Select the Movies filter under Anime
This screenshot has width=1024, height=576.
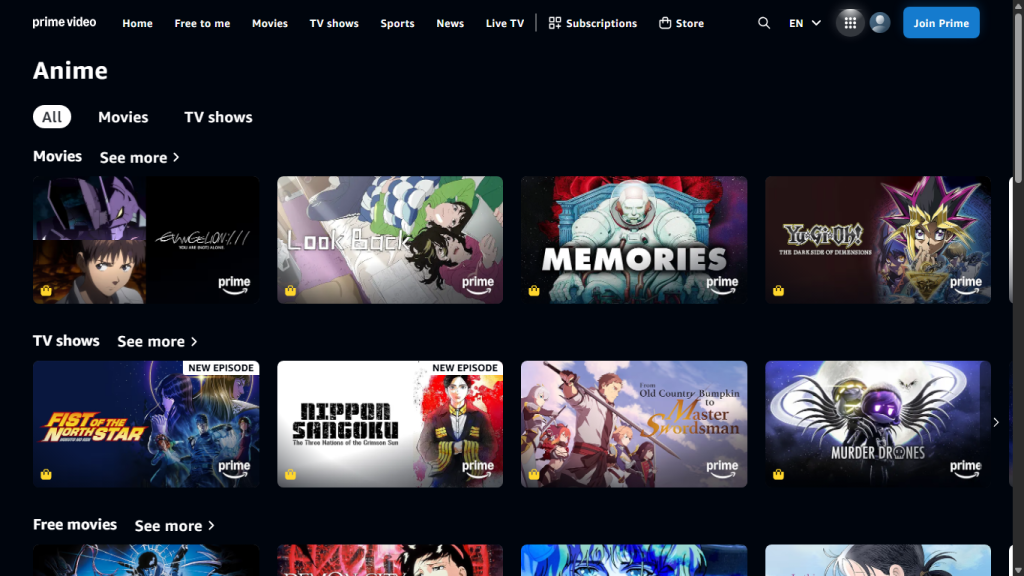coord(123,117)
